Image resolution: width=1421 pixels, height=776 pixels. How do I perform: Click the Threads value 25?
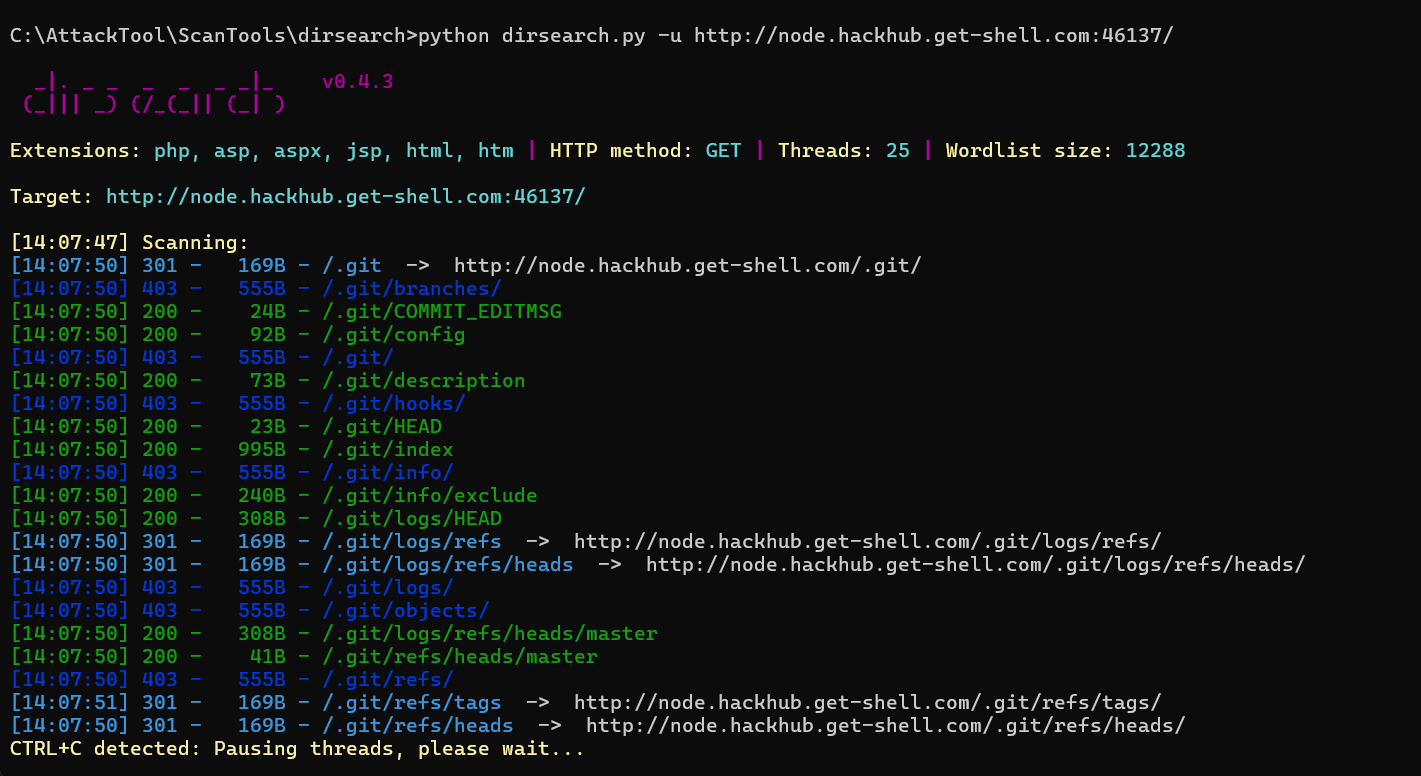[897, 151]
